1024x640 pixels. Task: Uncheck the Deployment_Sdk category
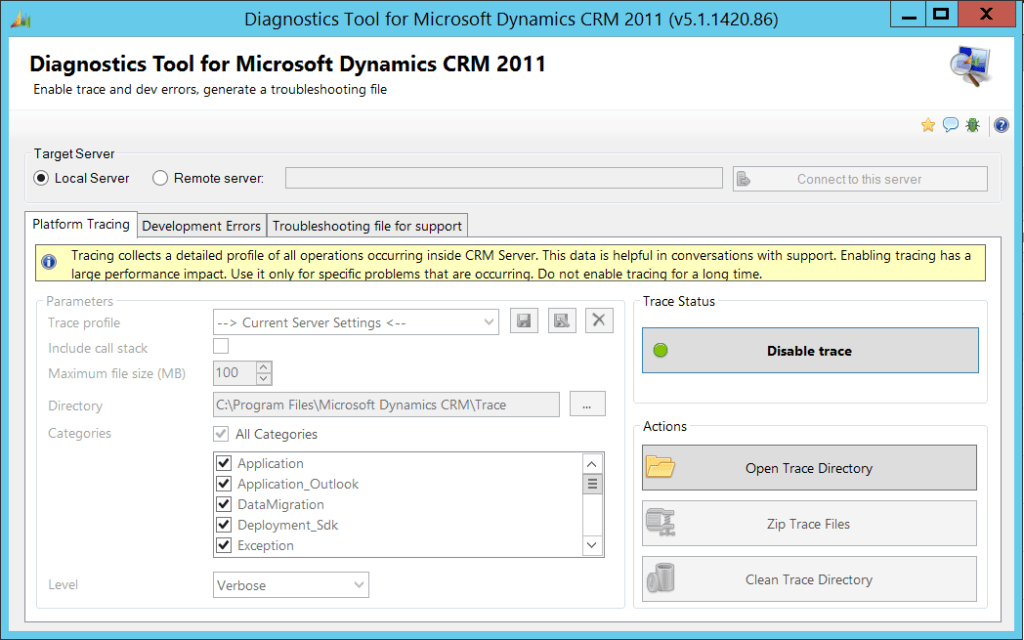pos(224,524)
